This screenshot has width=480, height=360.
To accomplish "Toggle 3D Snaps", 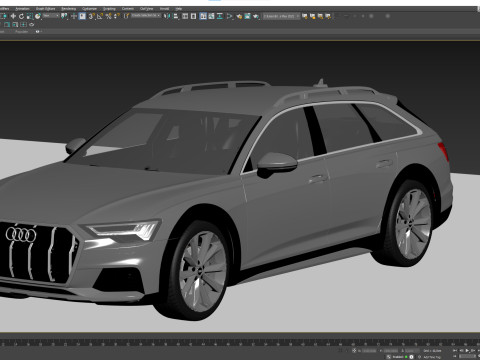I will (91, 16).
